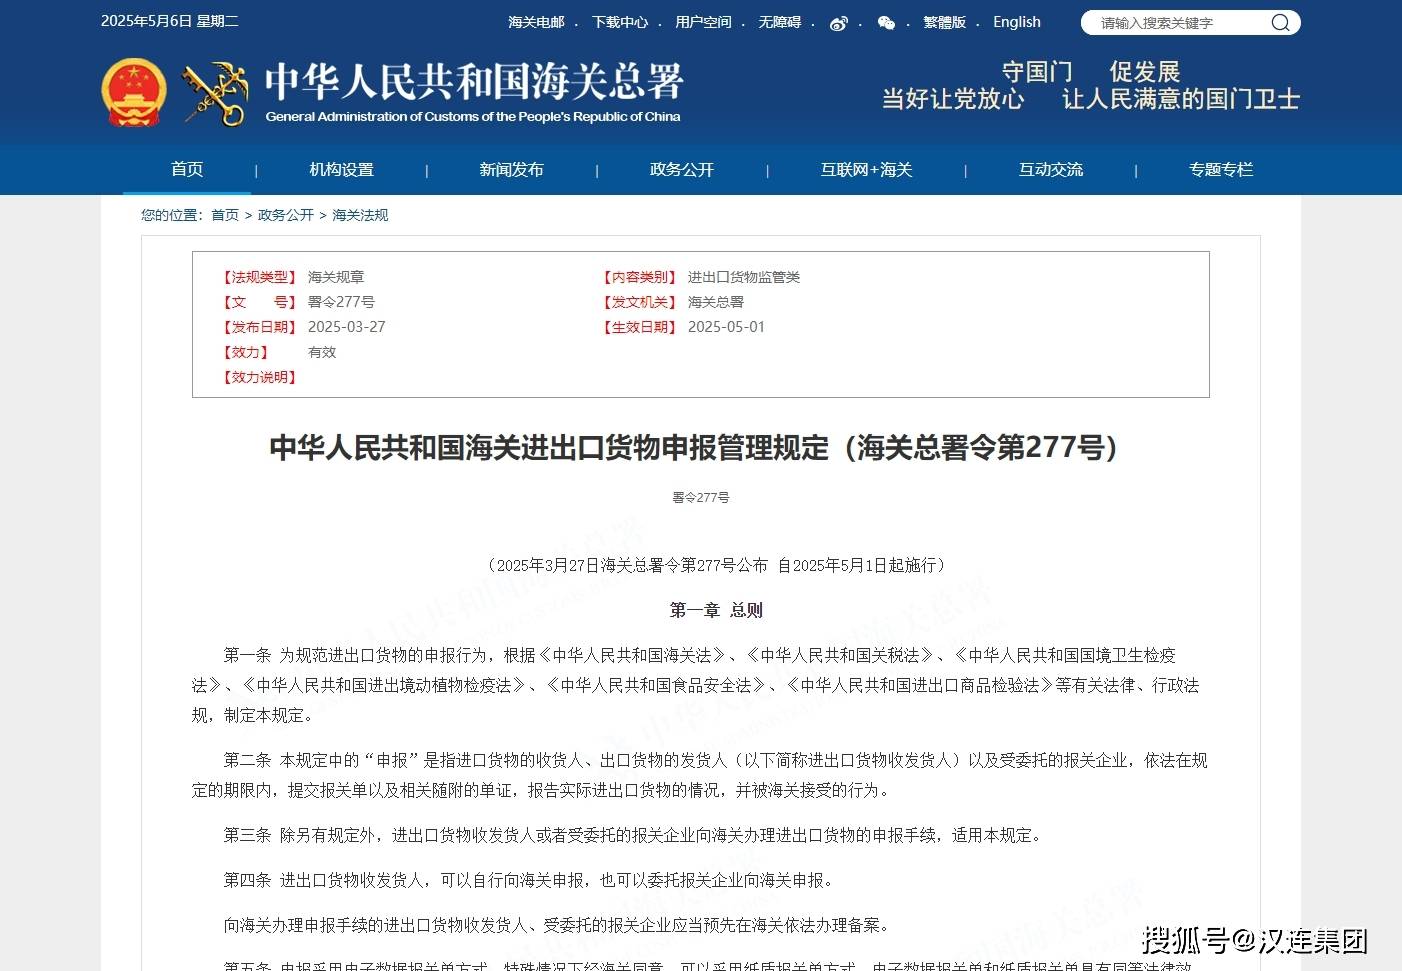The height and width of the screenshot is (971, 1402).
Task: Click the 有效 validity status value
Action: coord(322,352)
